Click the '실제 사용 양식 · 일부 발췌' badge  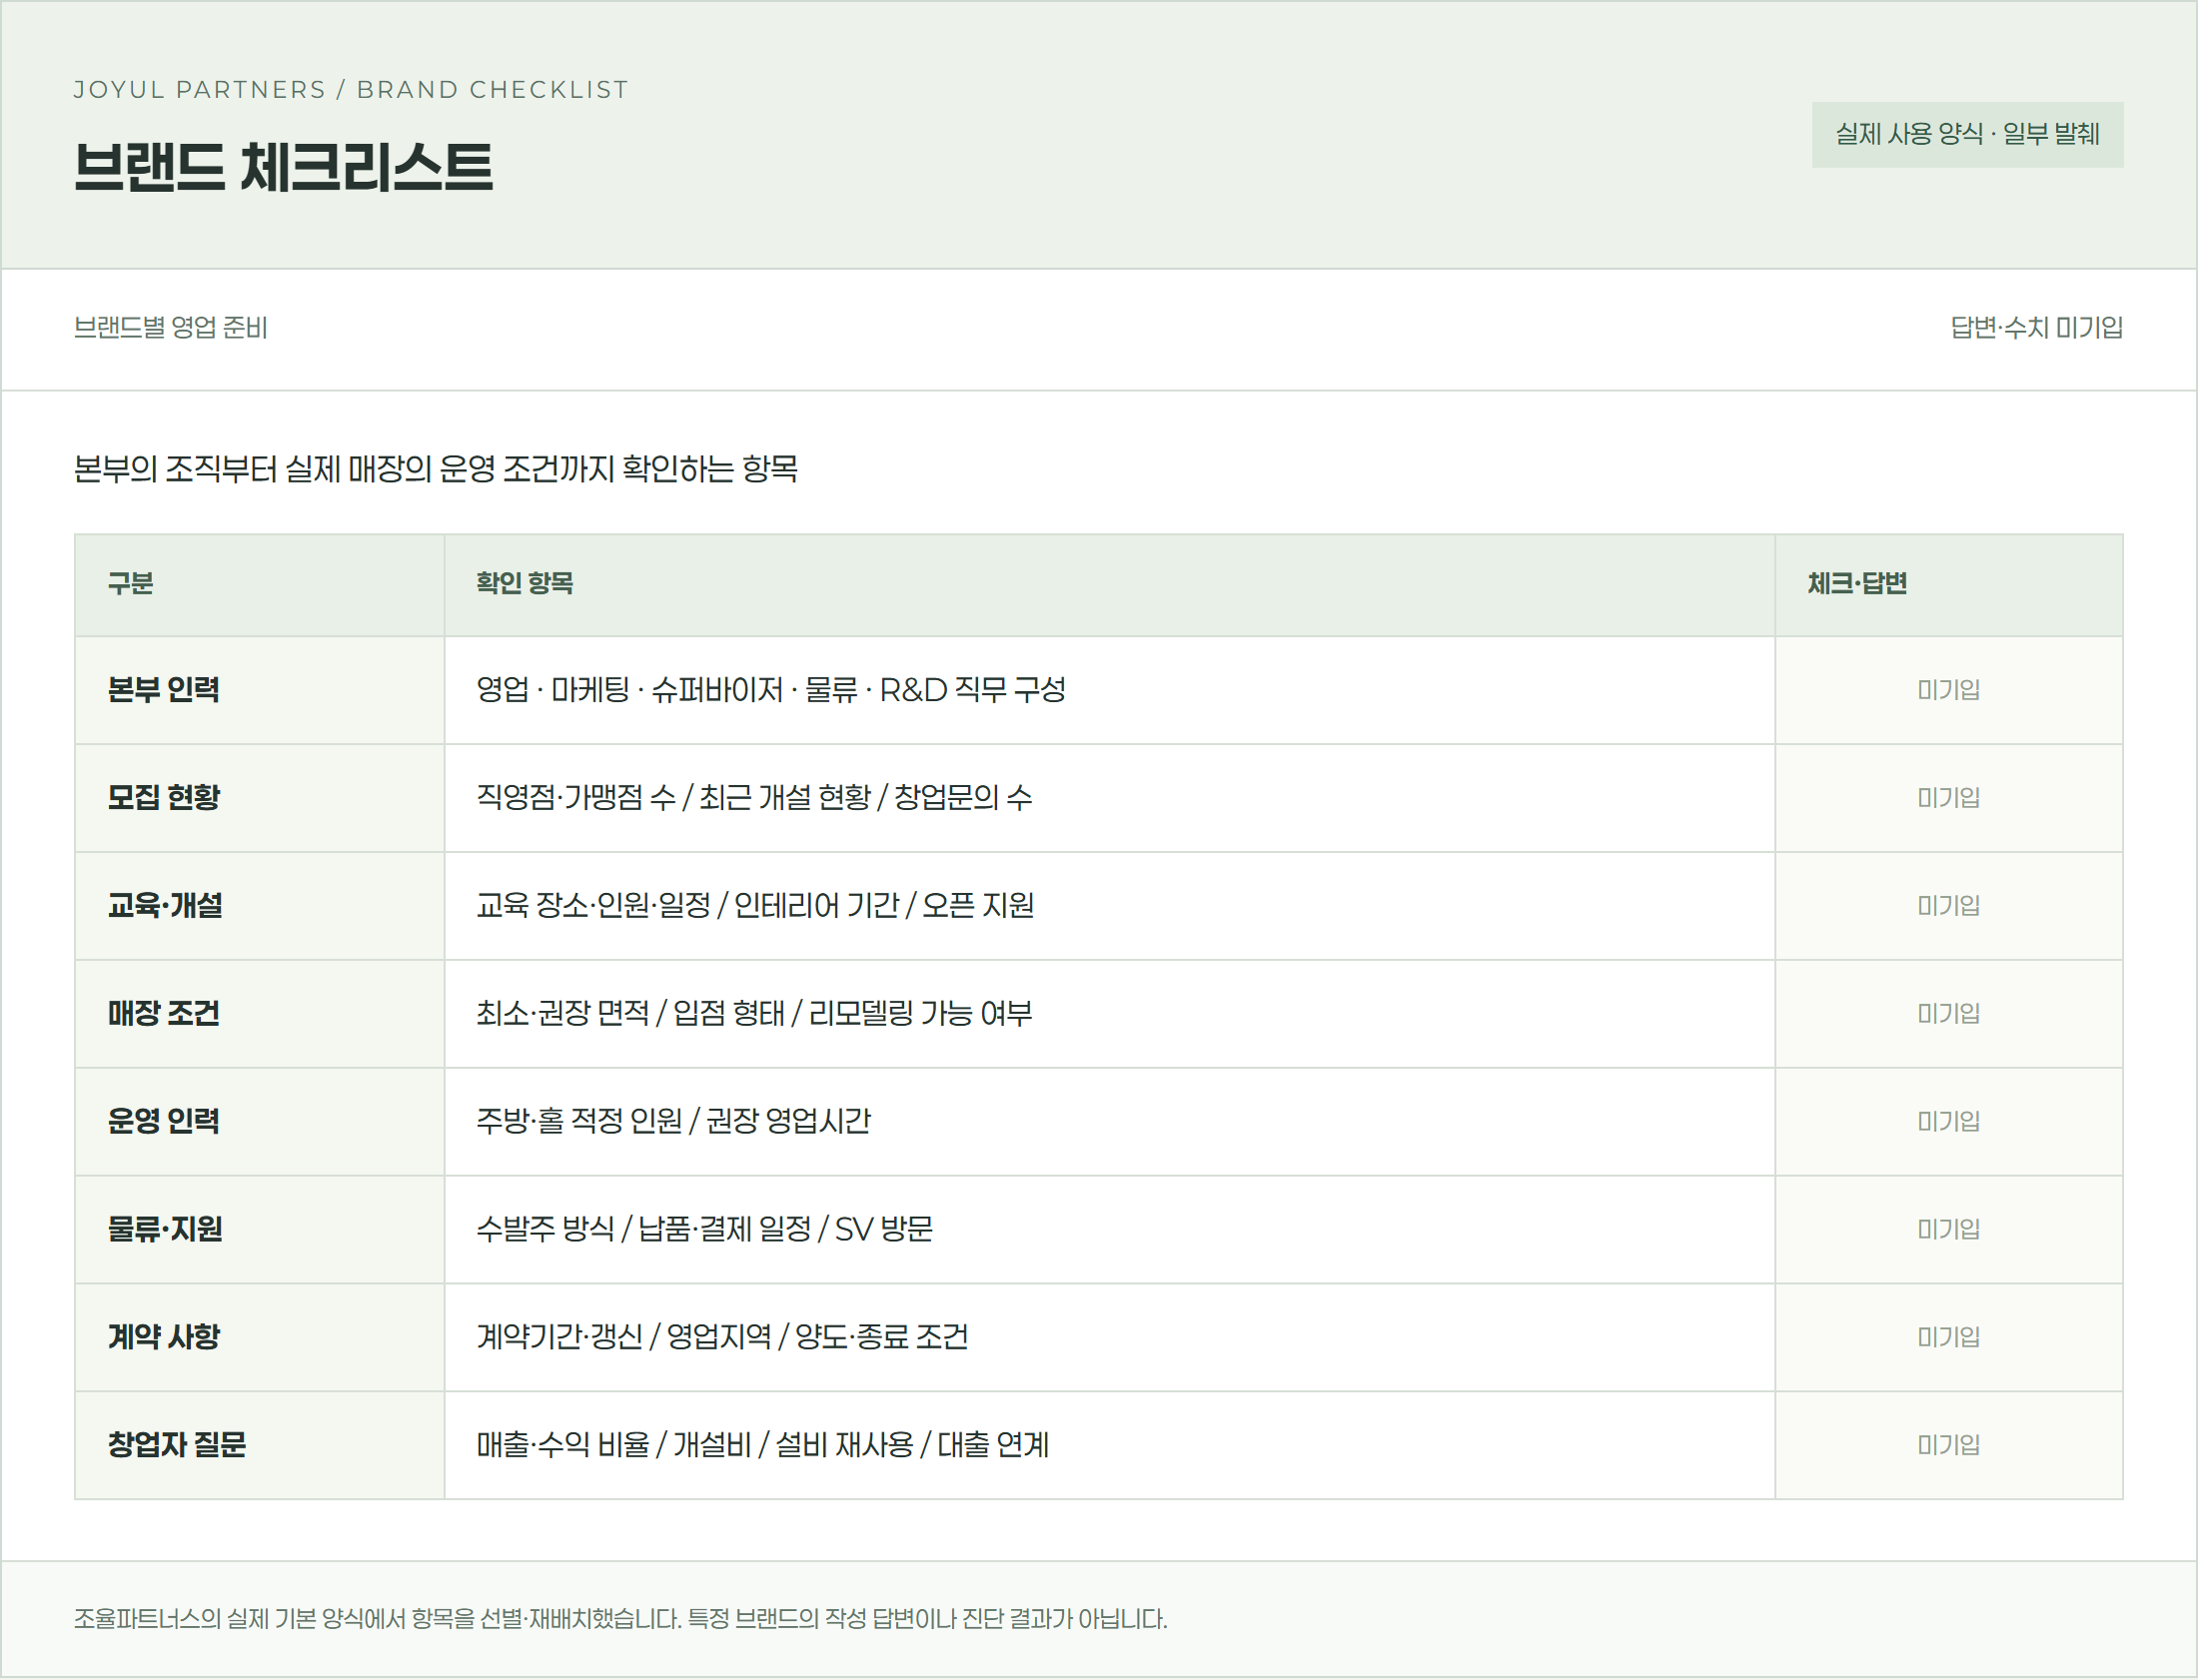1967,134
